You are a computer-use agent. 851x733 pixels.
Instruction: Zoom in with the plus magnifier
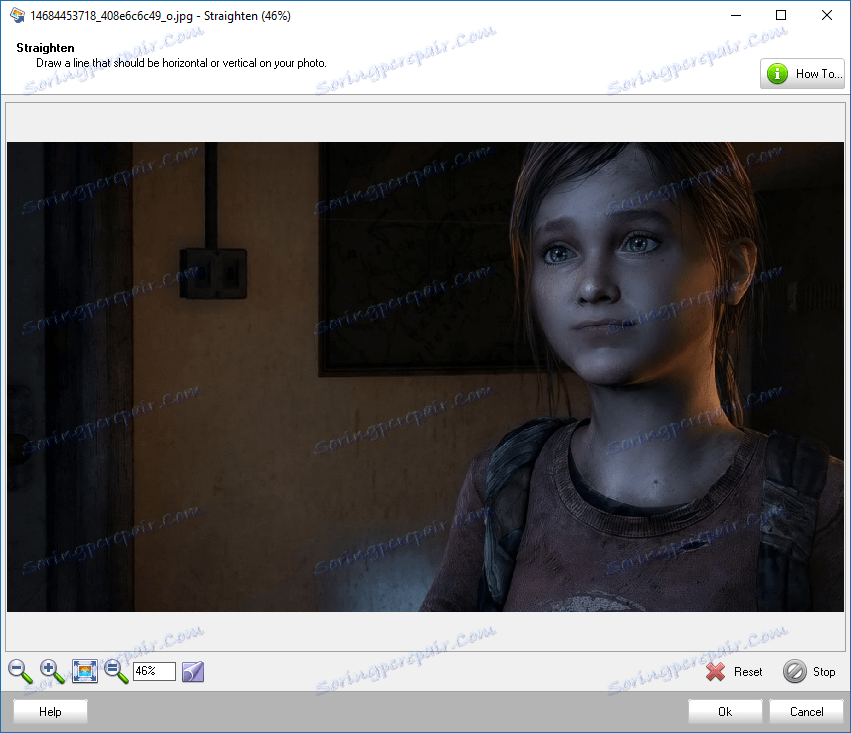(x=52, y=671)
